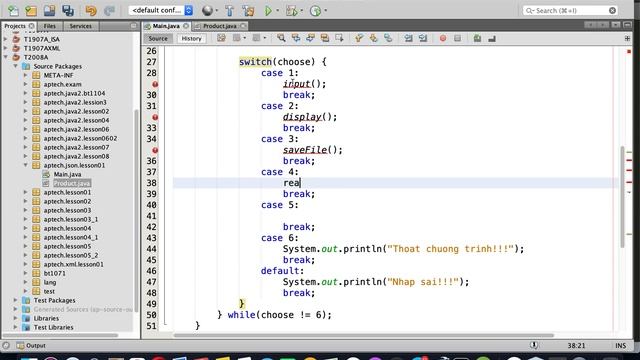Screen dimensions: 640x360
Task: Open the Output panel button
Action: [31, 345]
